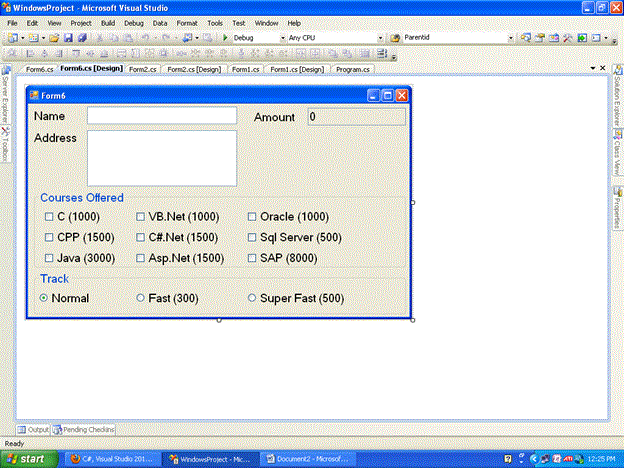Expand the New Project icon dropdown arrow
624x468 pixels.
22,38
